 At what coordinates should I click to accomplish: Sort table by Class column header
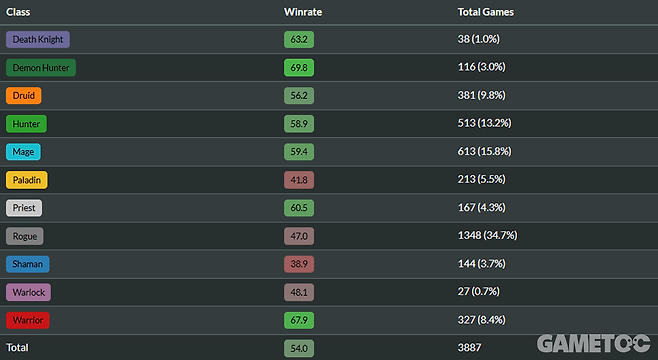(18, 12)
